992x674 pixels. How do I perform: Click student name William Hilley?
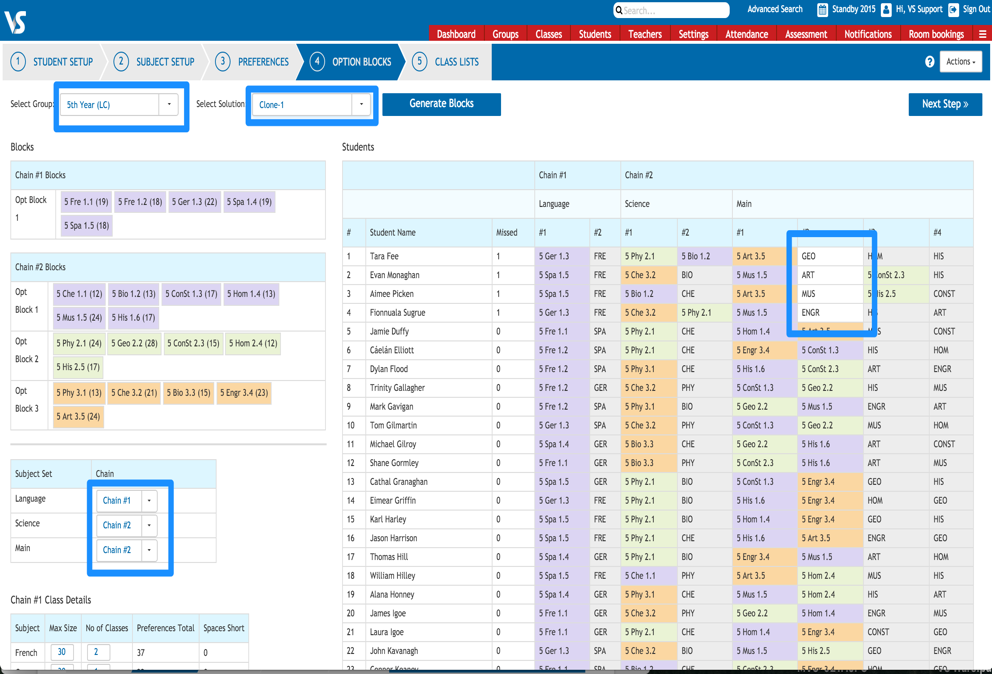click(x=392, y=575)
